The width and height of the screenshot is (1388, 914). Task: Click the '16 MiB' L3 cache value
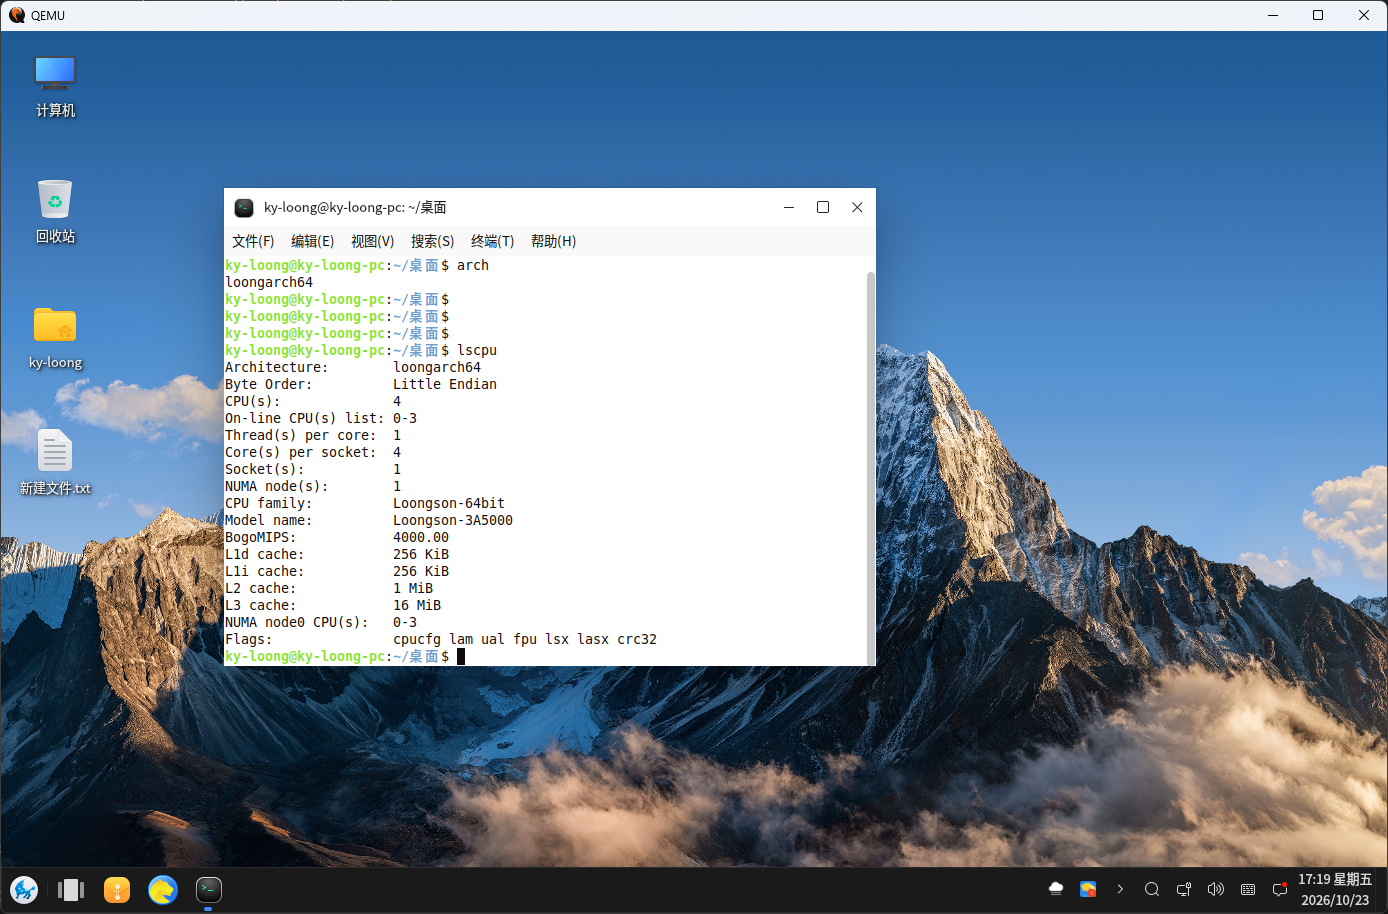pyautogui.click(x=417, y=605)
